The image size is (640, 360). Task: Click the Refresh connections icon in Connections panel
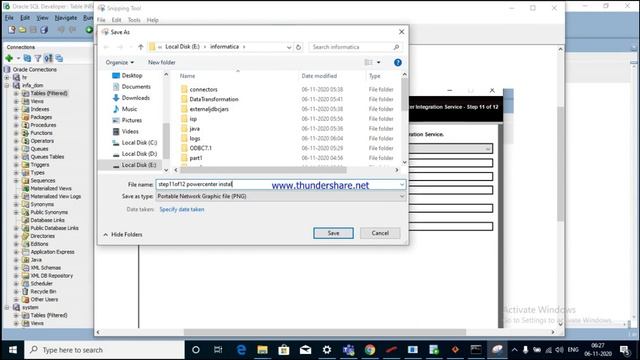coord(27,58)
